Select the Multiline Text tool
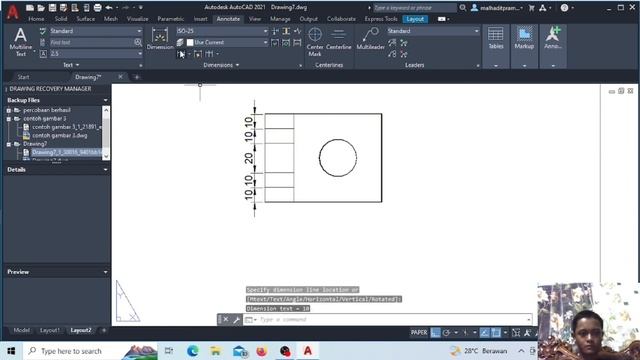Viewport: 640px width, 360px height. [20, 41]
